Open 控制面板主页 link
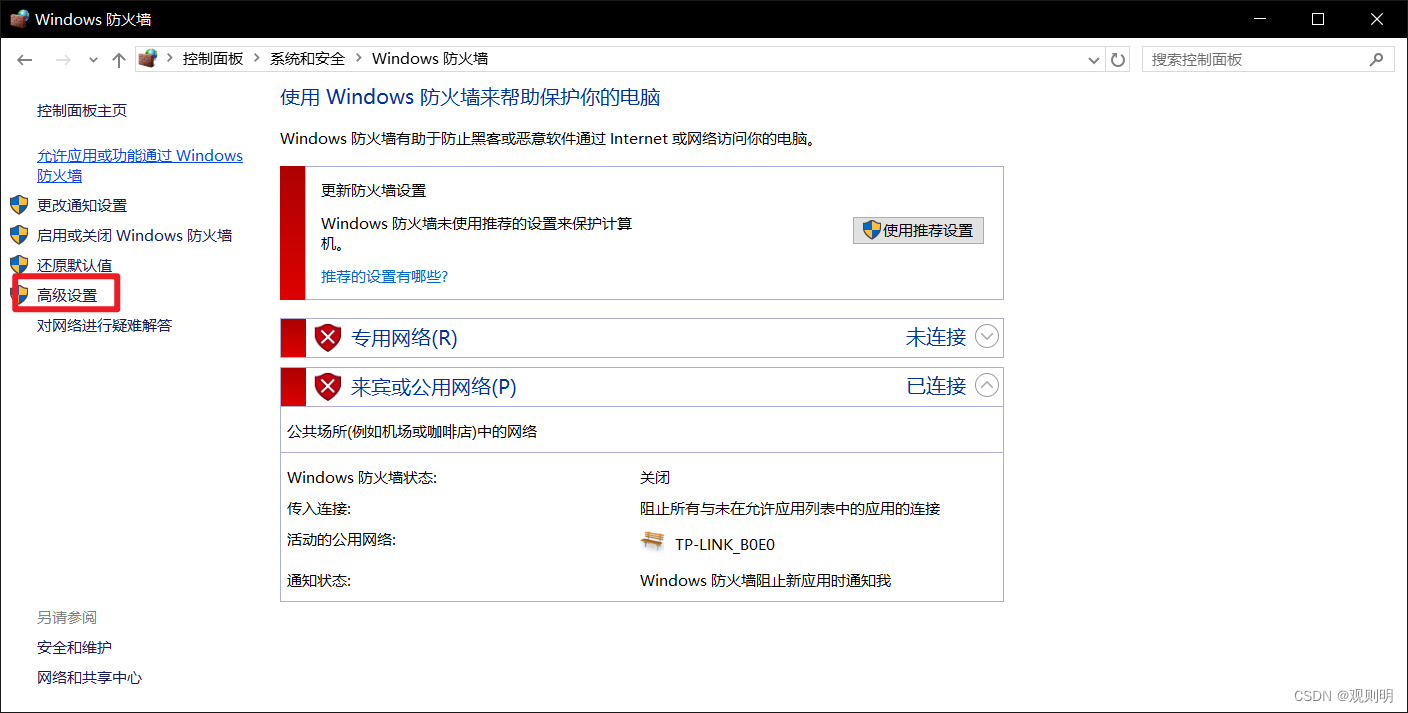 [x=82, y=111]
